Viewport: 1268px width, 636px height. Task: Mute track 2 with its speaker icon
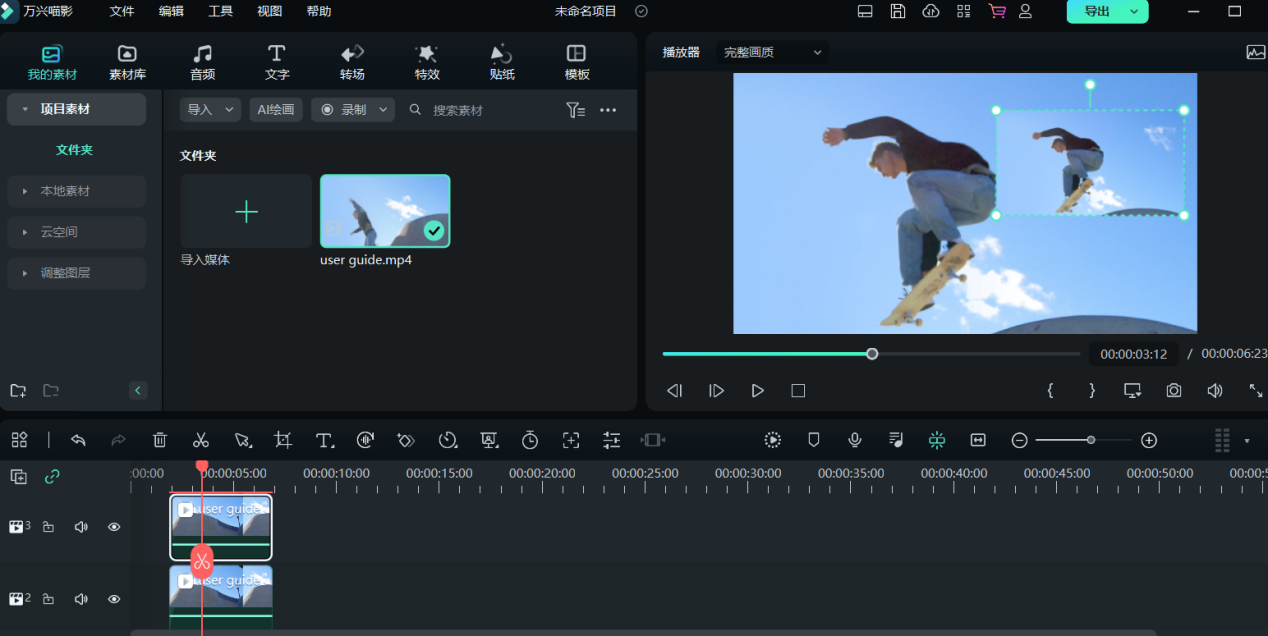81,599
